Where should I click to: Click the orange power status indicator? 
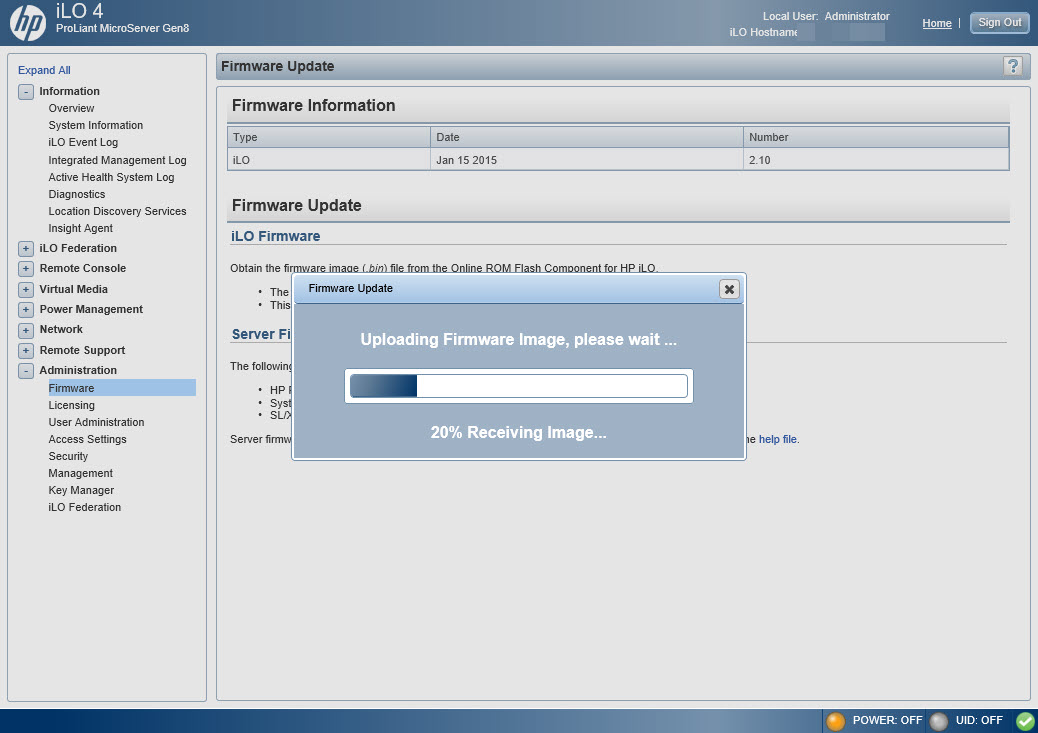836,720
